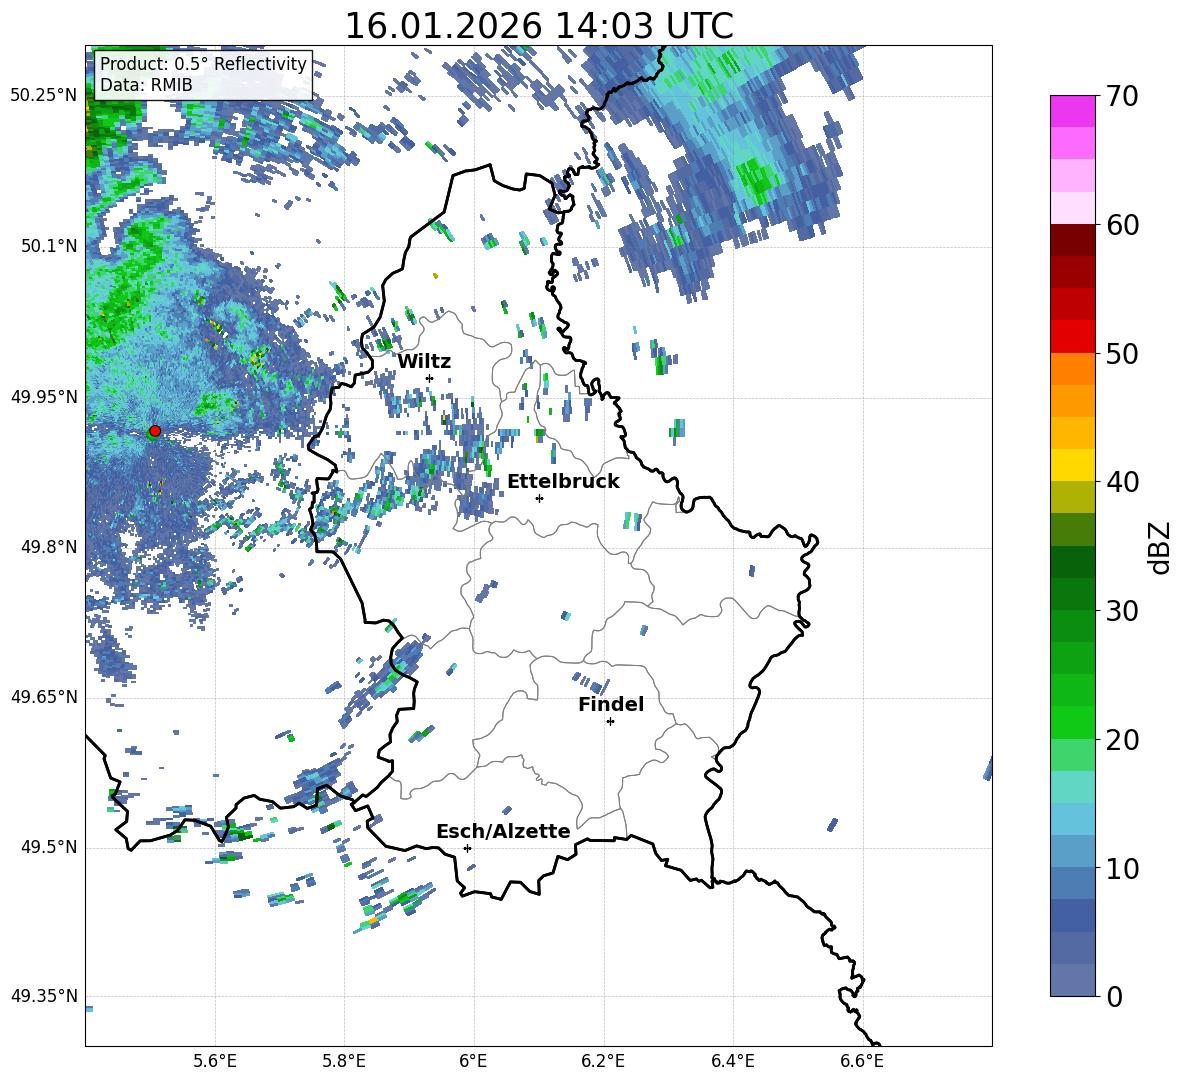Click the yellow colorbar swatch above 40
This screenshot has height=1081, width=1184.
(x=1072, y=465)
